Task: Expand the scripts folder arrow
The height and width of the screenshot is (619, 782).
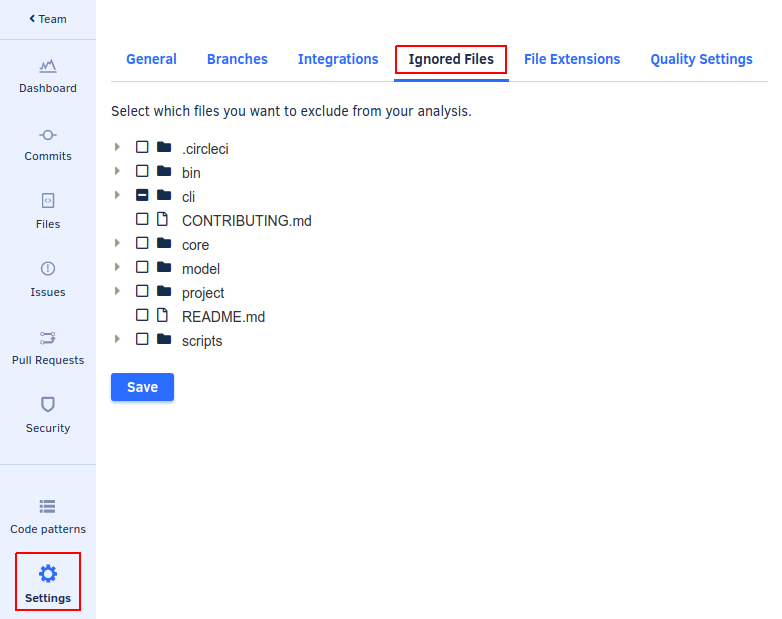Action: pos(118,339)
